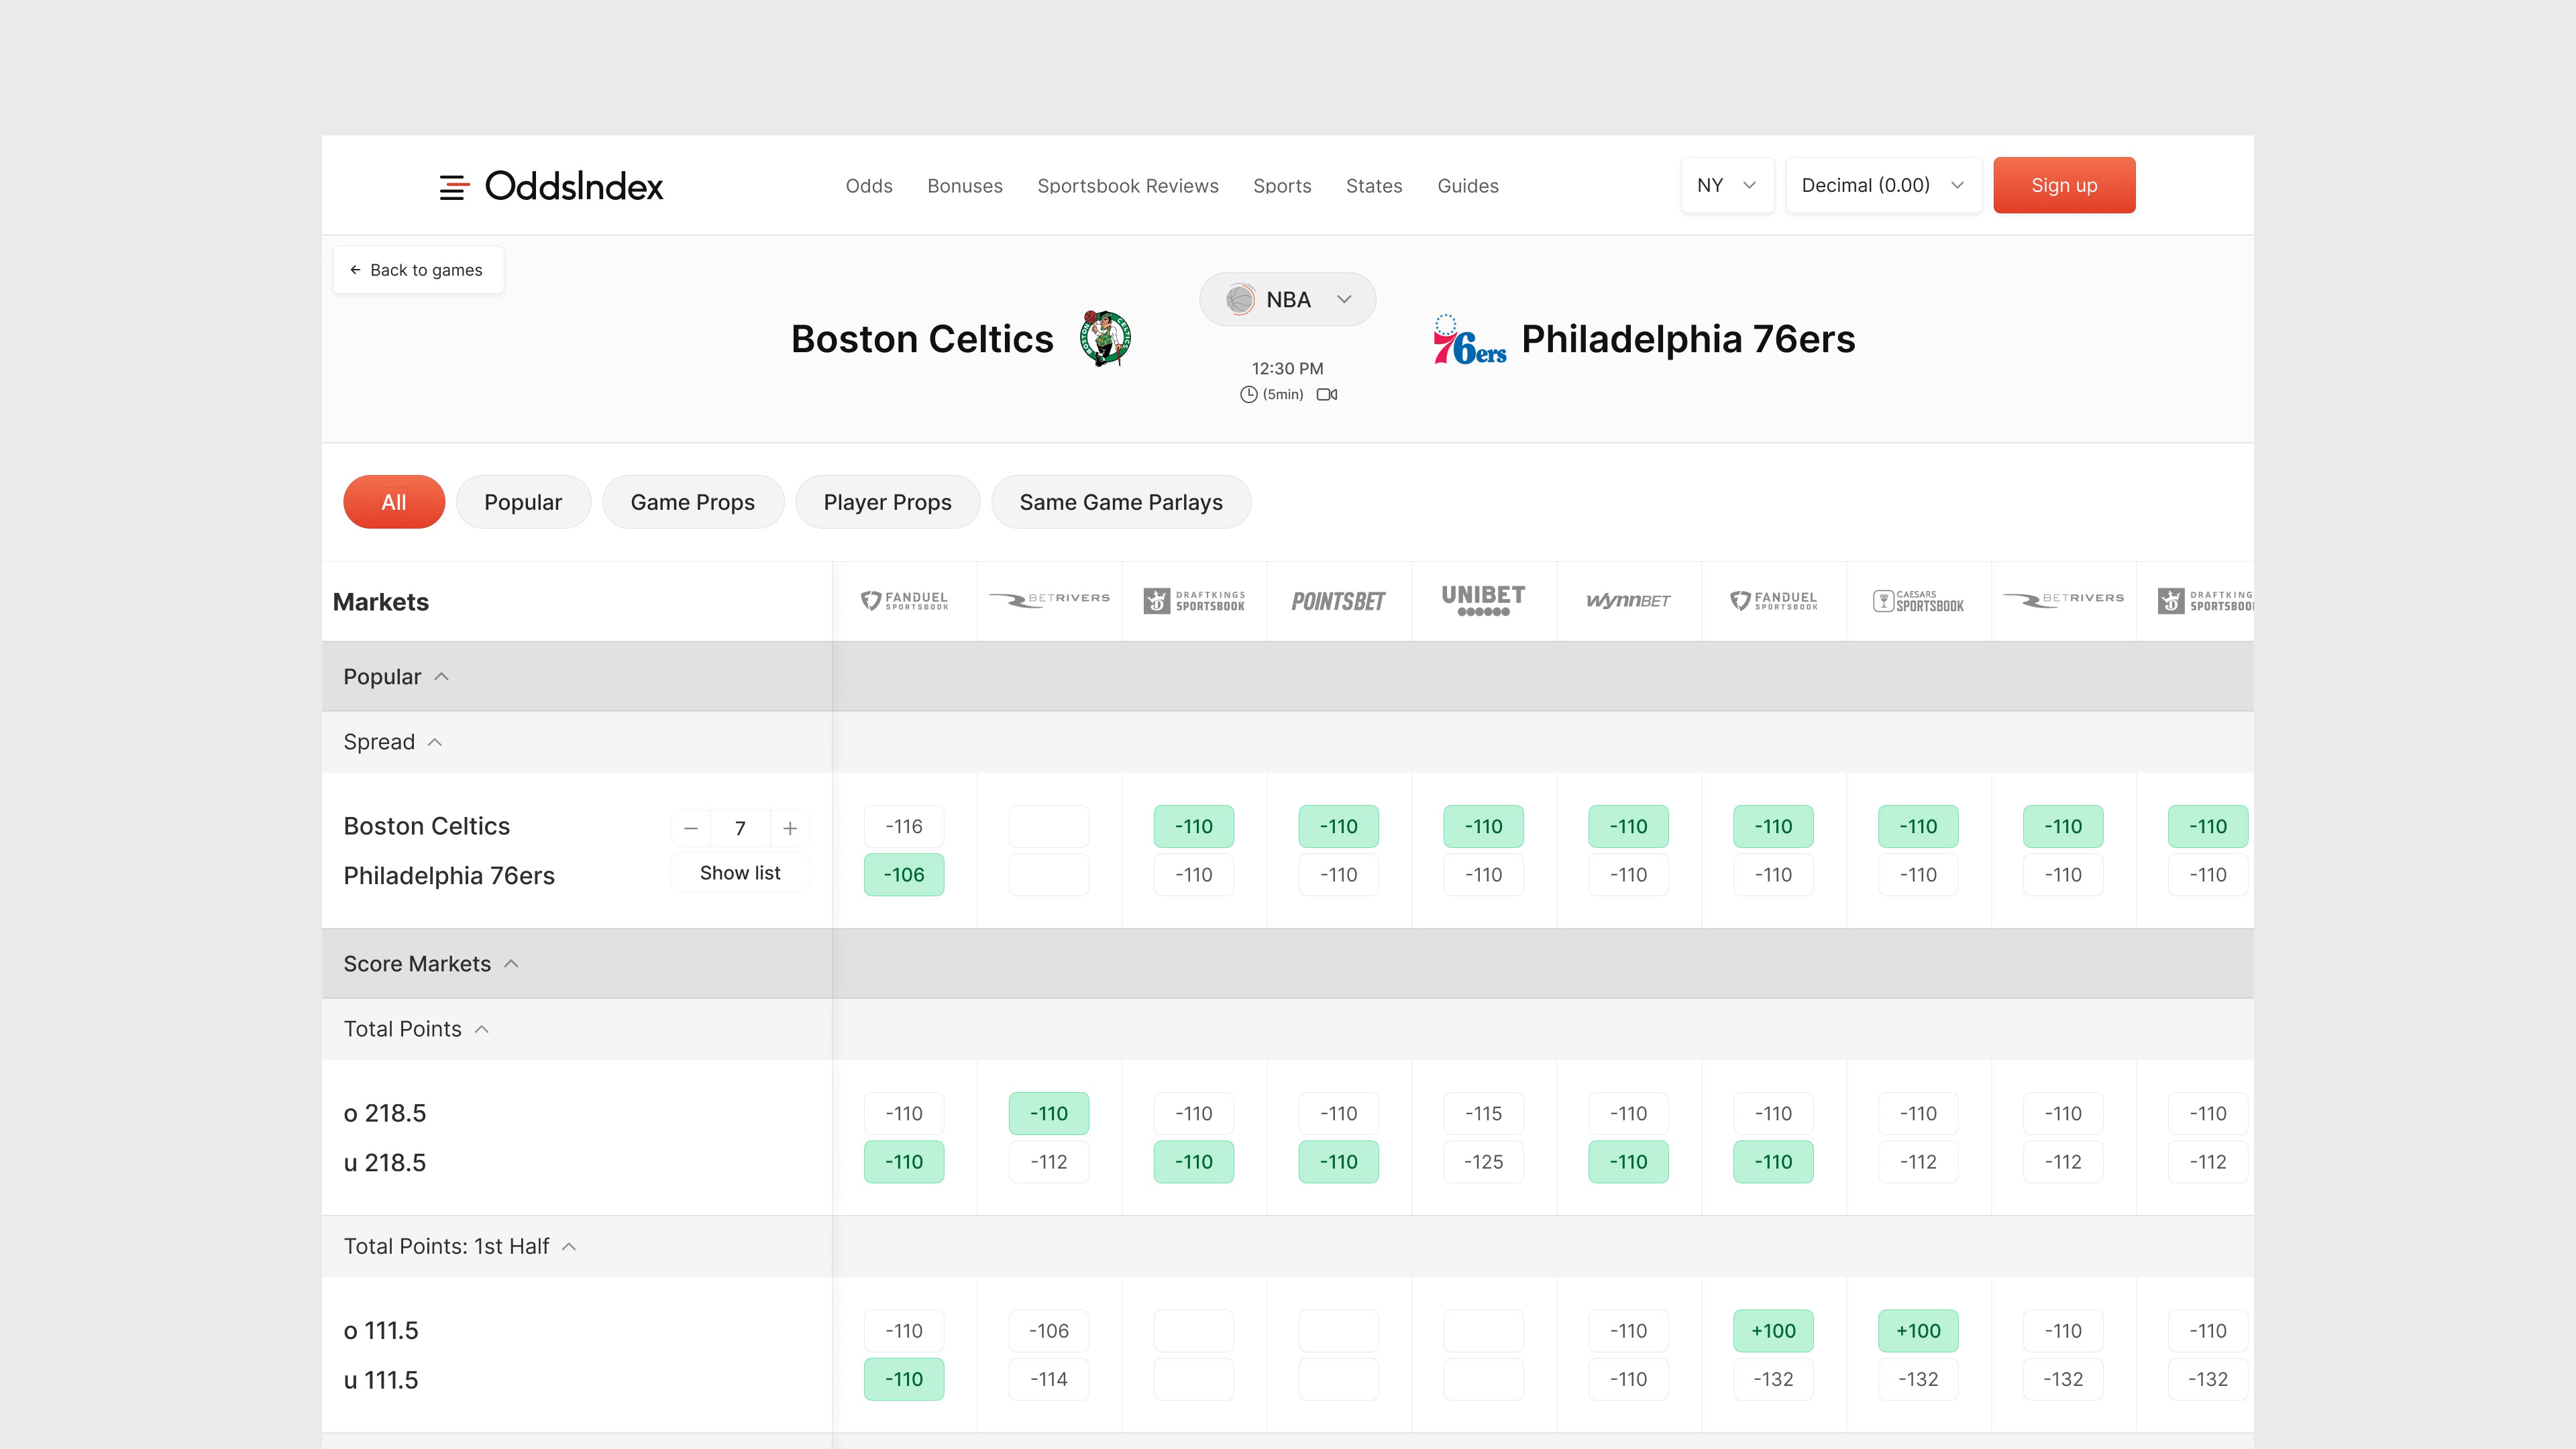Select FanDuel's green -106 76ers spread odds
Screen dimensions: 2576x1449
click(903, 875)
